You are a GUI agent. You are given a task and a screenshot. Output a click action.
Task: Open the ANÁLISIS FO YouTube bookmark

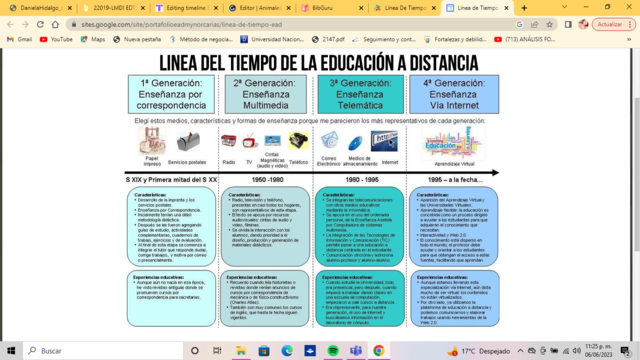[x=524, y=40]
